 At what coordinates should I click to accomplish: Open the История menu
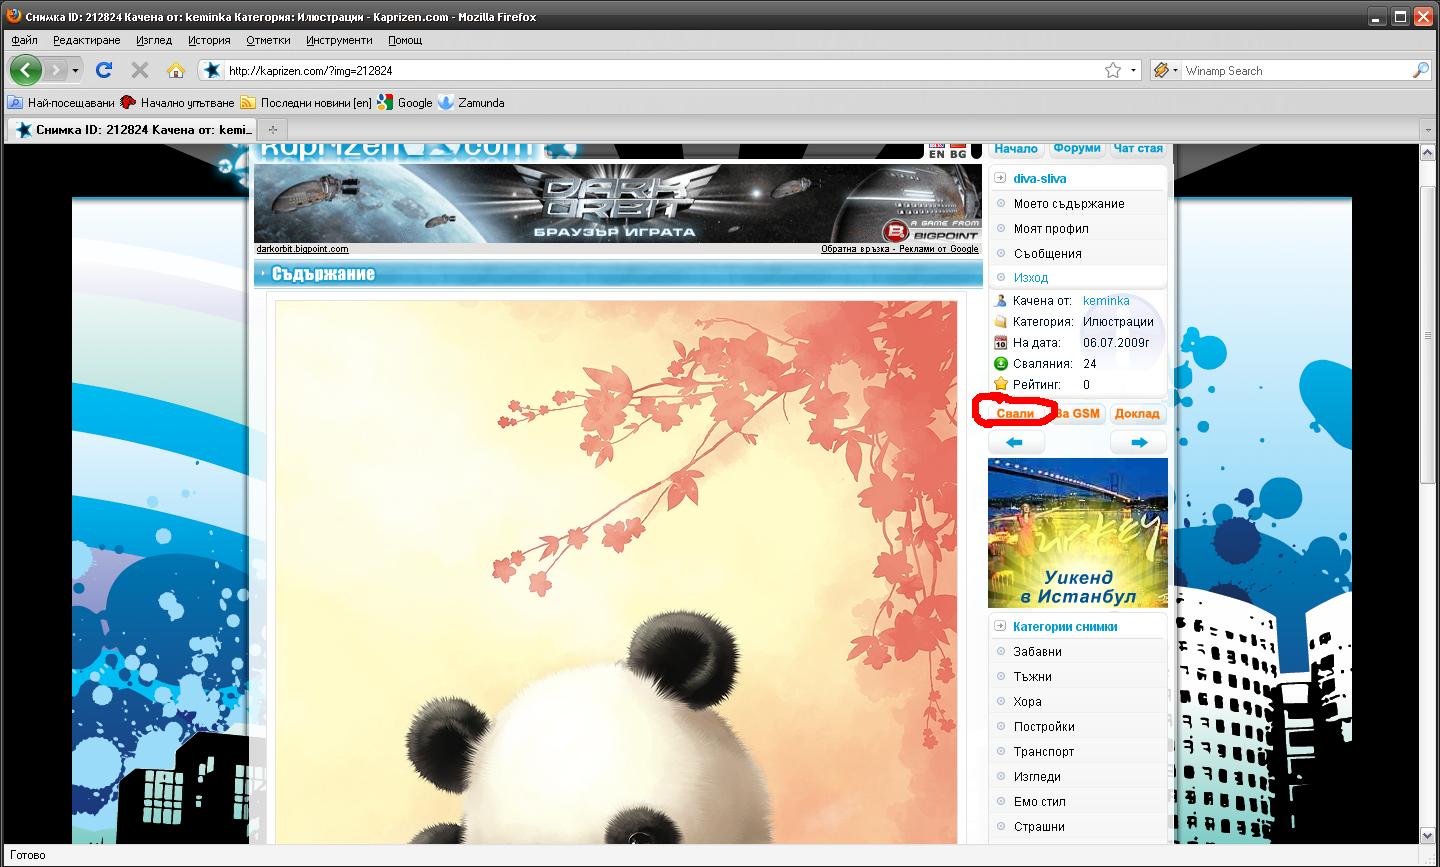(209, 40)
